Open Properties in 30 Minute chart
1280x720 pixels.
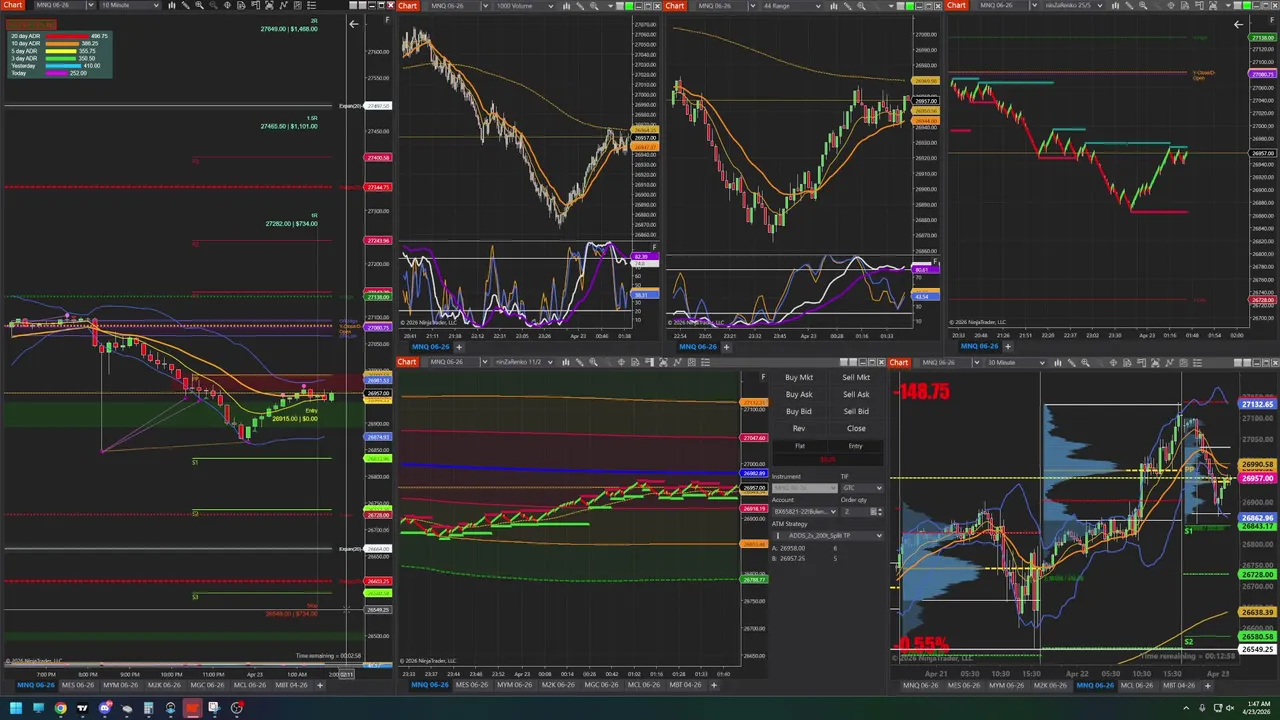coord(1199,362)
